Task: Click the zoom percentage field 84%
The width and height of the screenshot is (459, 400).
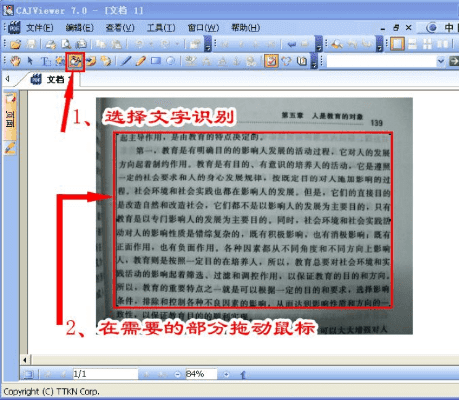Action: pyautogui.click(x=201, y=374)
